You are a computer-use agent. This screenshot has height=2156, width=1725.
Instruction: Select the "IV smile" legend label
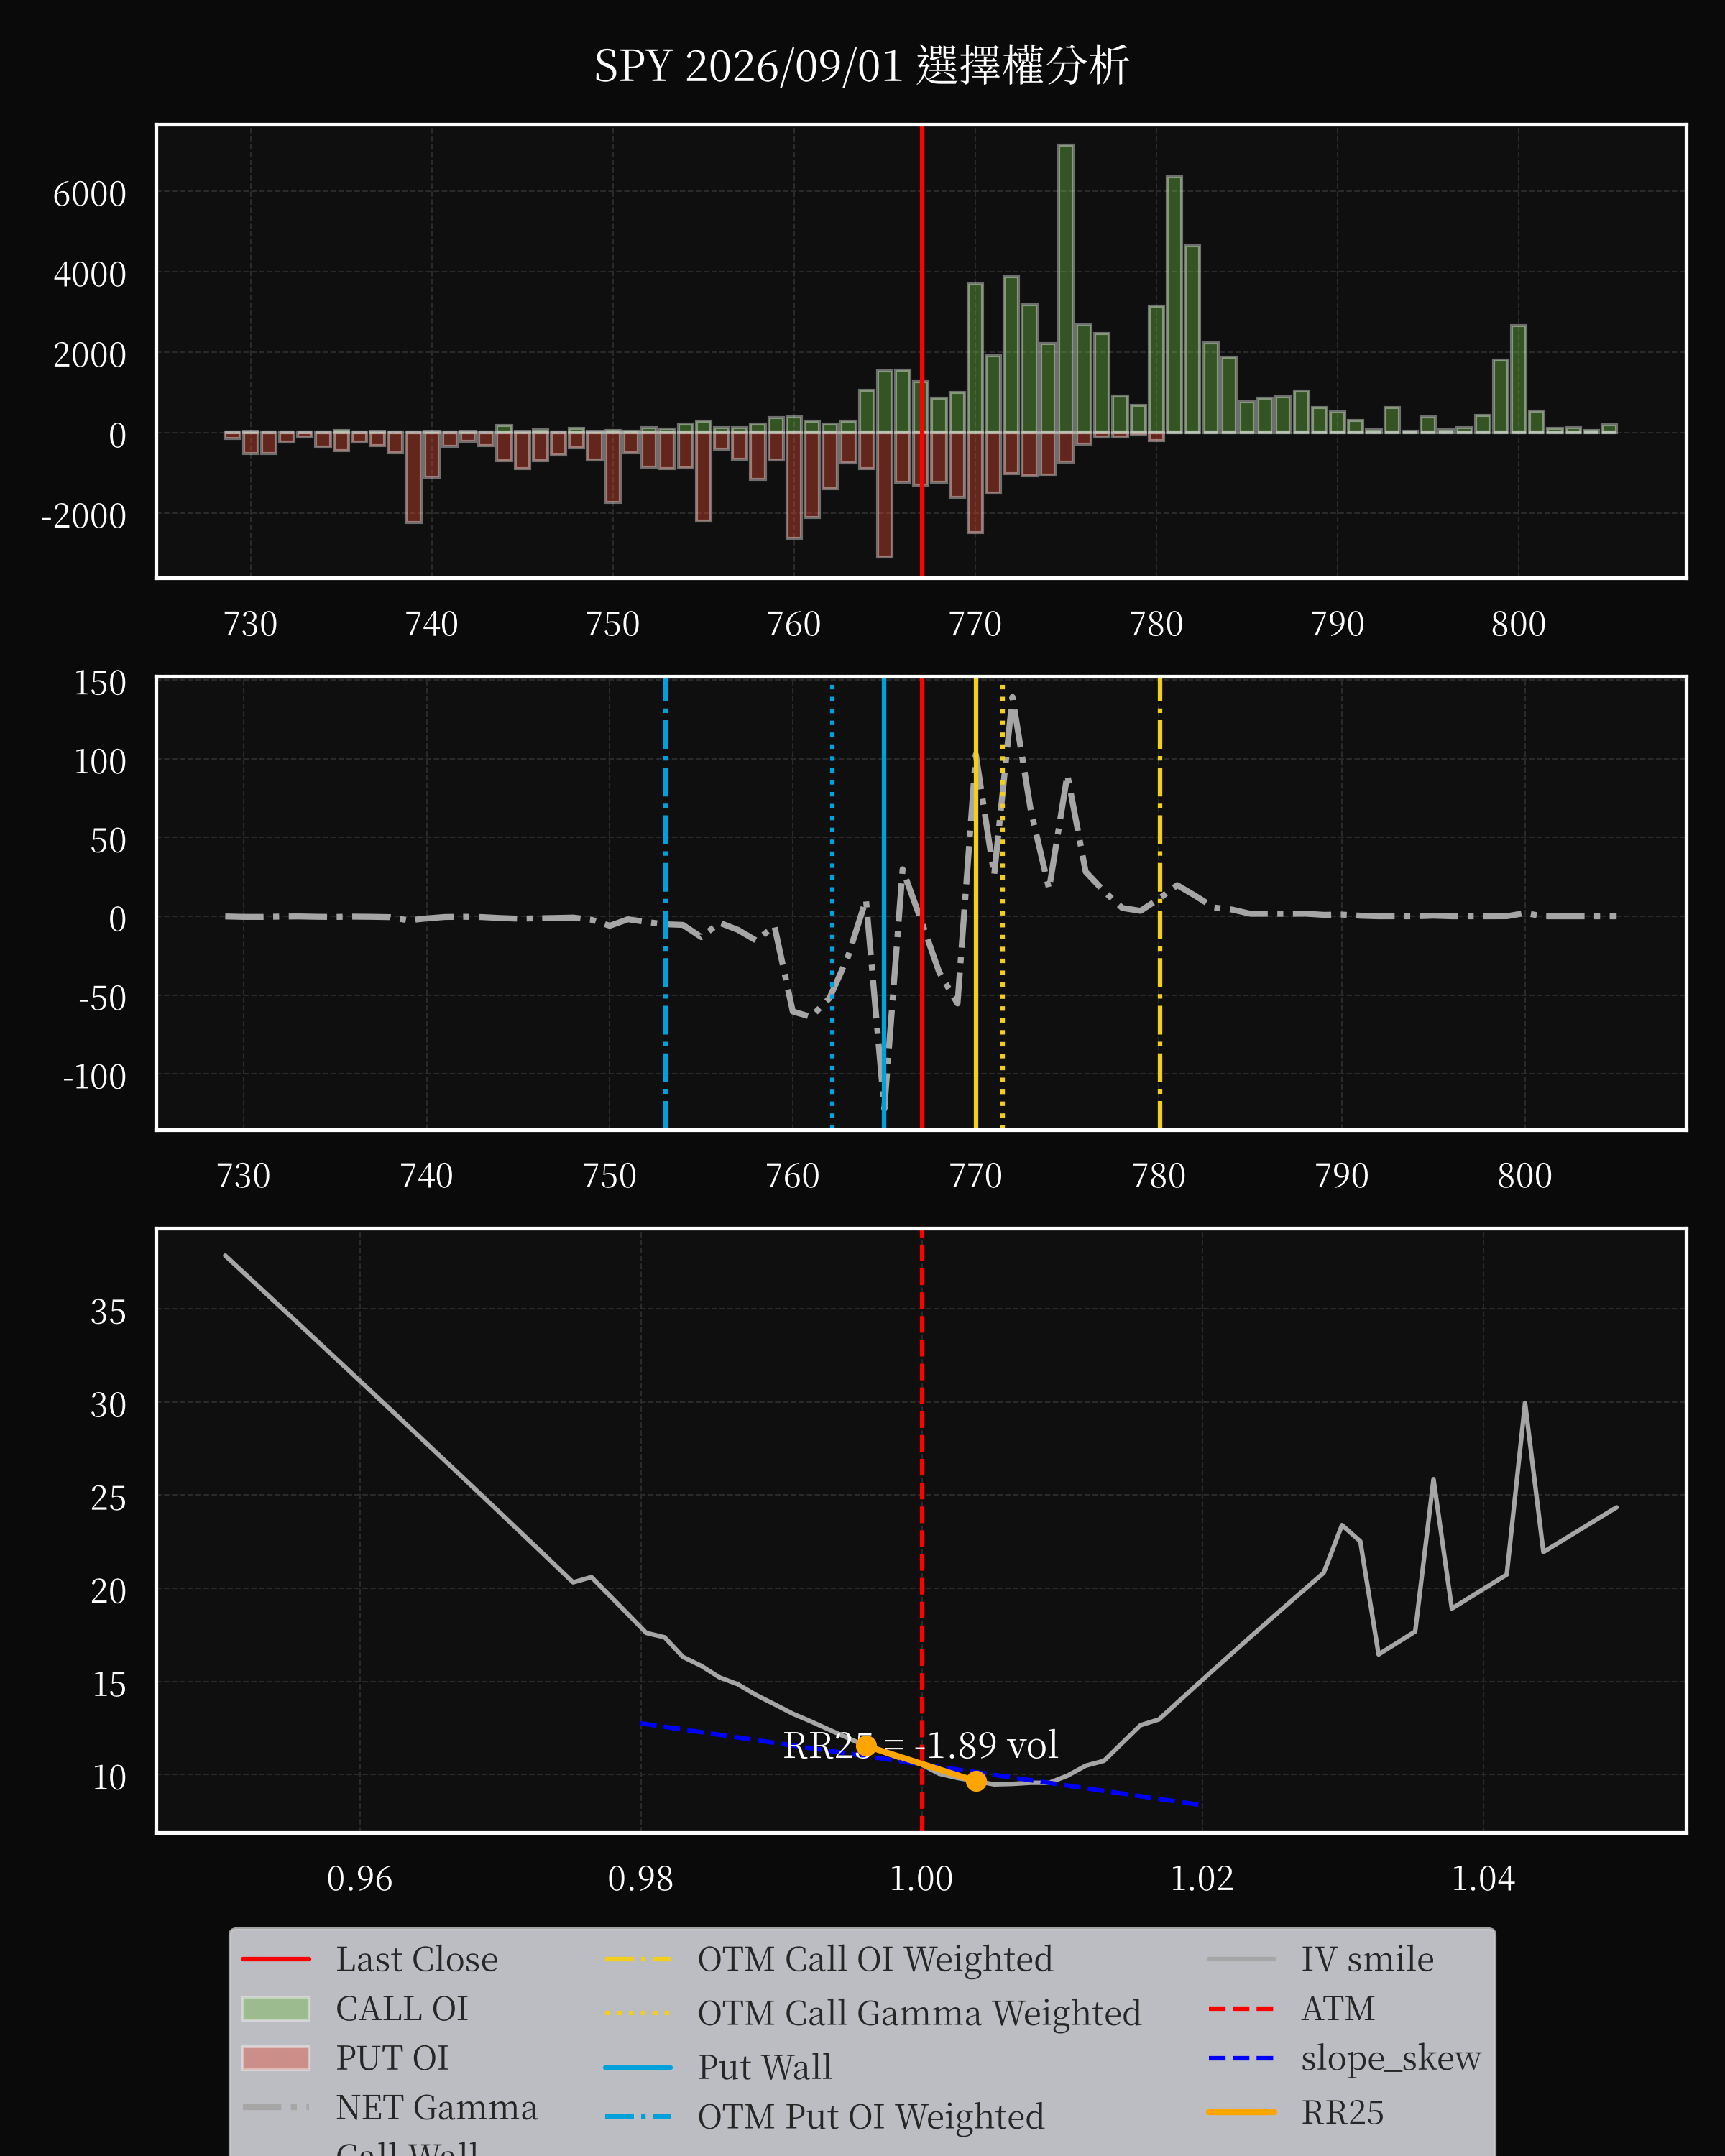point(1367,1959)
